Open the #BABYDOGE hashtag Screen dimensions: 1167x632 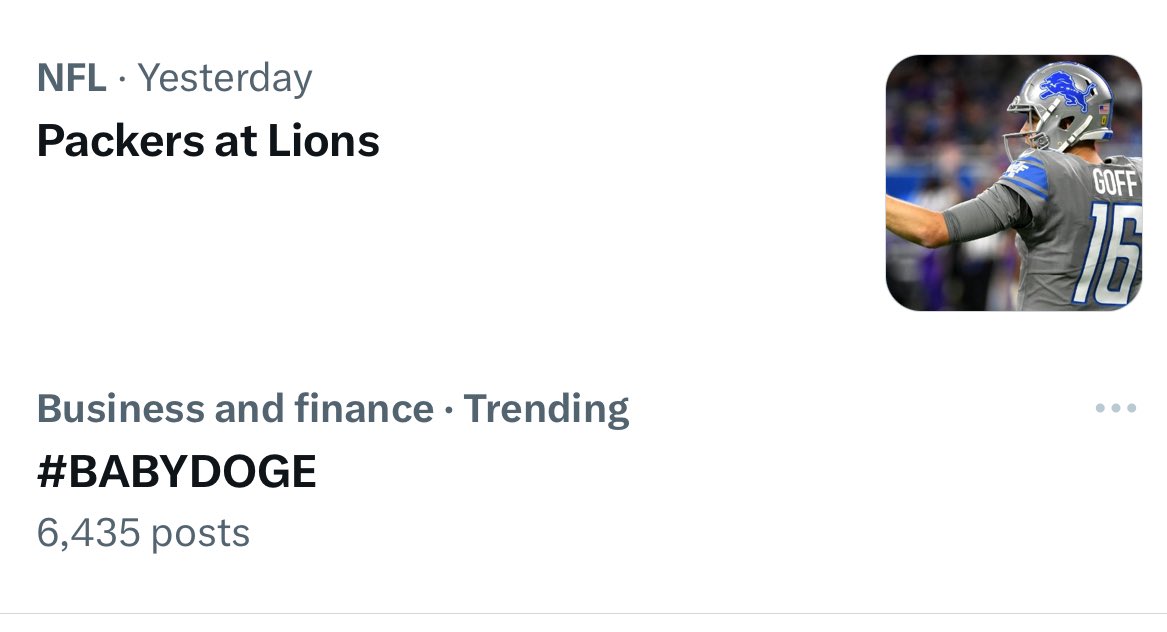176,472
